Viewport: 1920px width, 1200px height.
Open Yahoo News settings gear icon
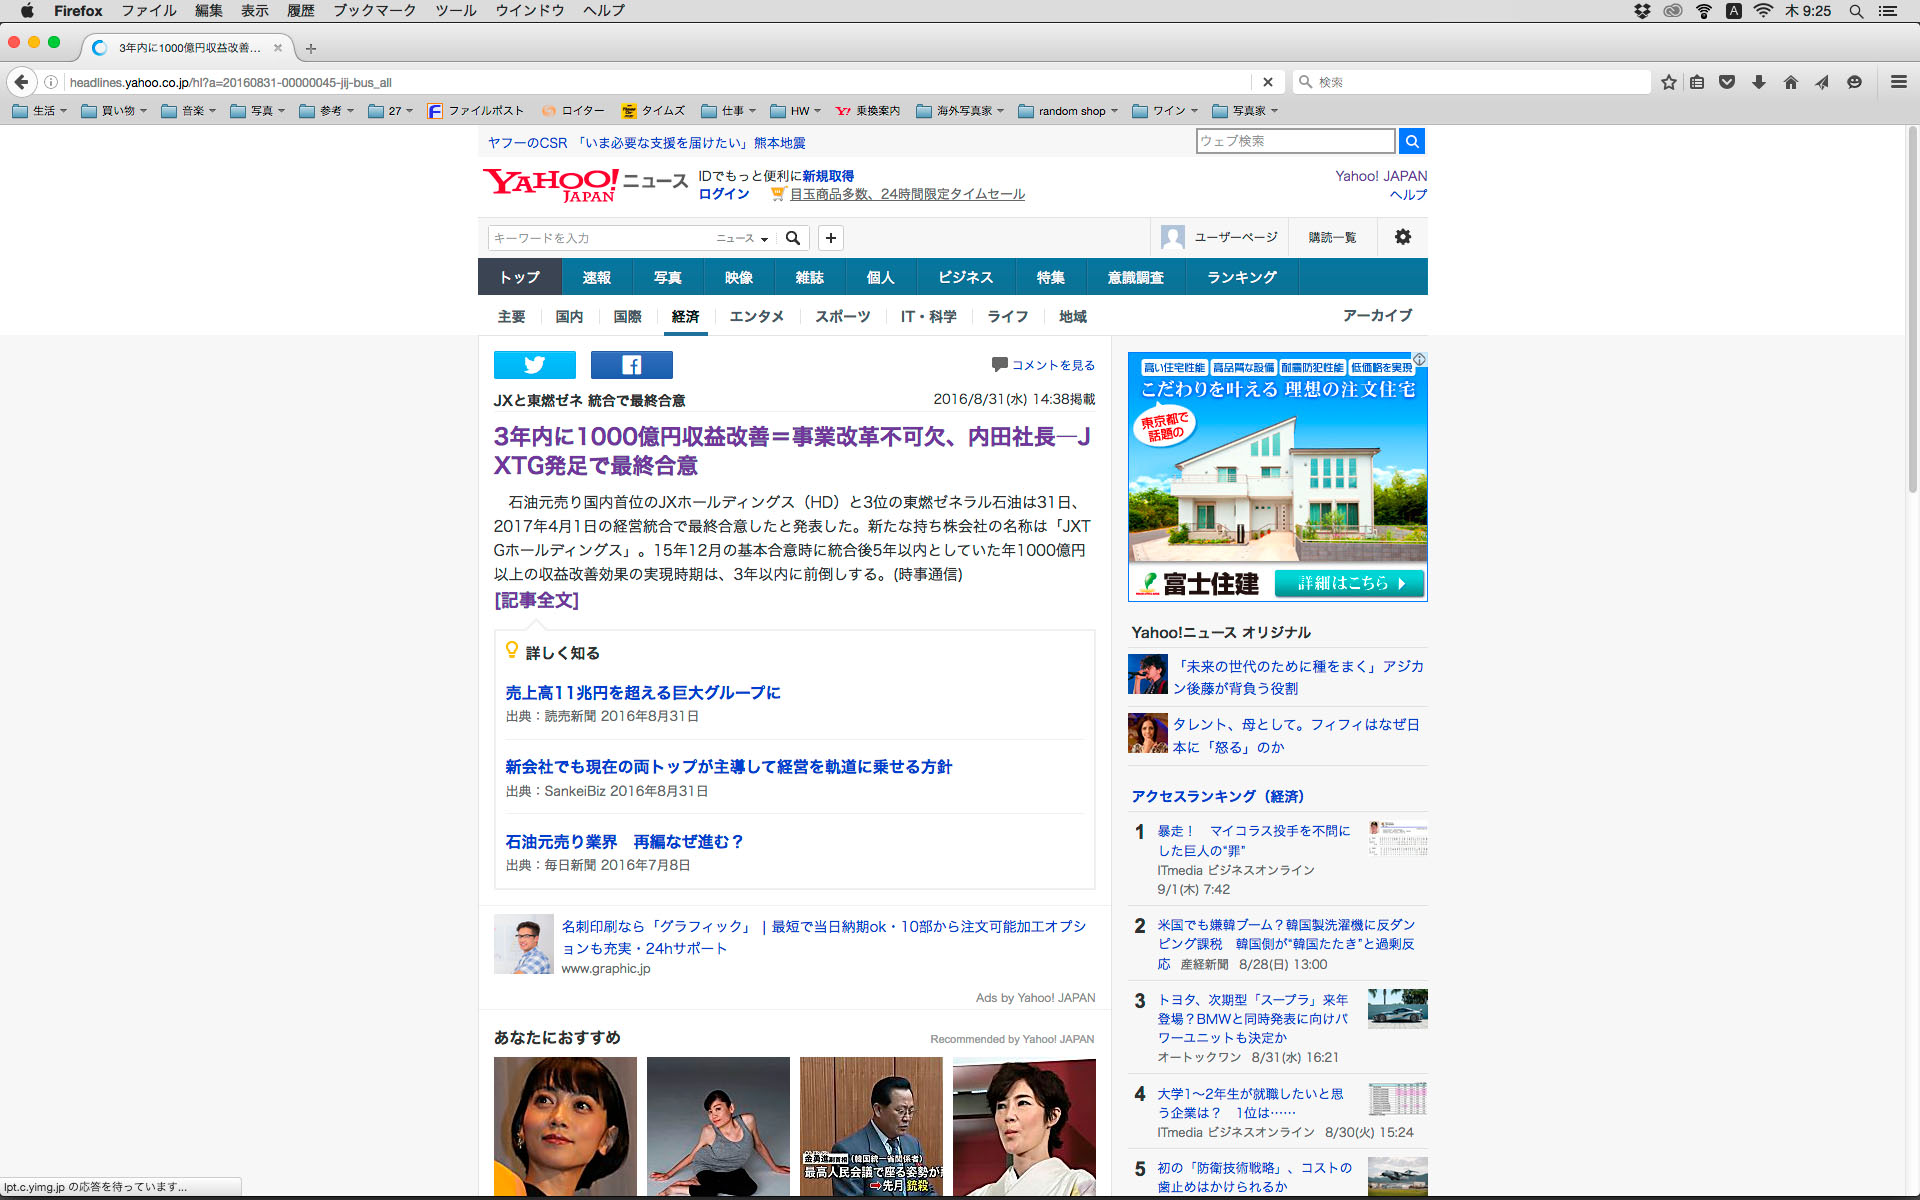[x=1402, y=237]
